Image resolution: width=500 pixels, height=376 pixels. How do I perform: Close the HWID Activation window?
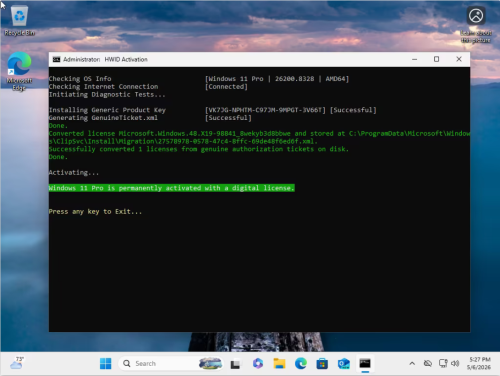459,59
